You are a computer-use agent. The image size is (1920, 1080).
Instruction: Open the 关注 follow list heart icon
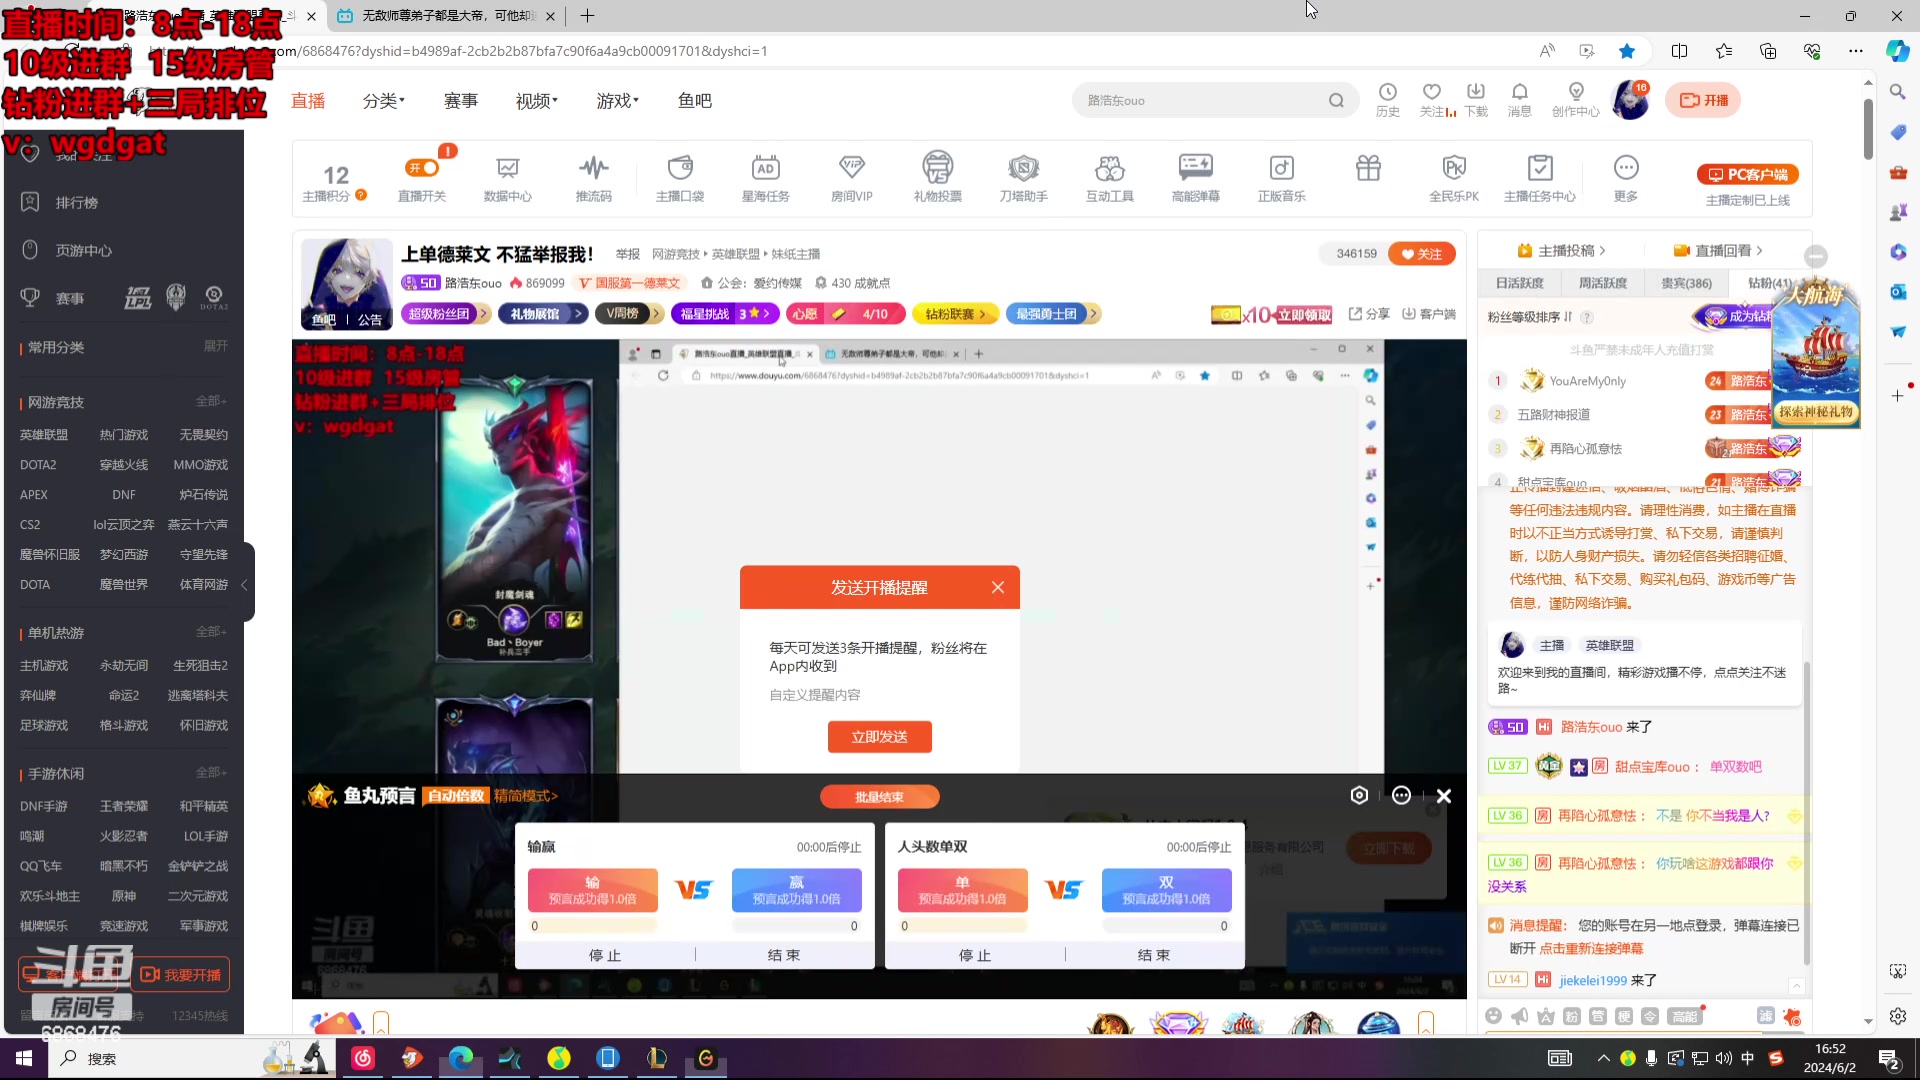(1434, 100)
